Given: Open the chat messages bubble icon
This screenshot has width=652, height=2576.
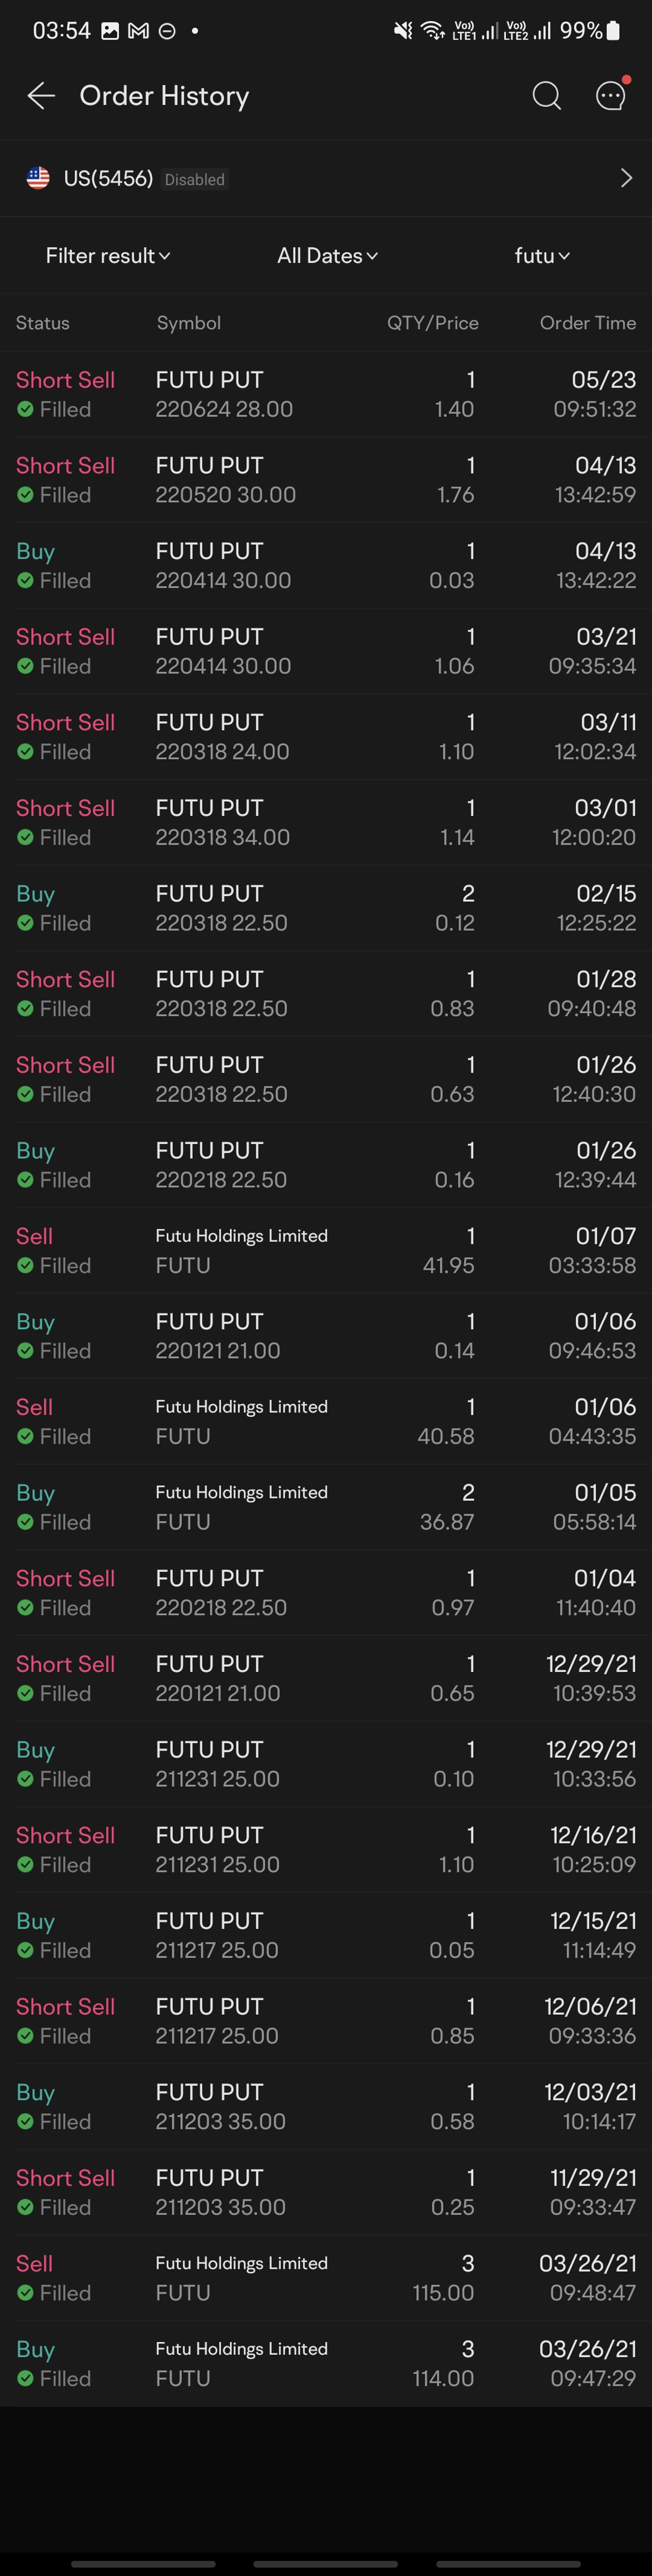Looking at the screenshot, I should coord(611,95).
